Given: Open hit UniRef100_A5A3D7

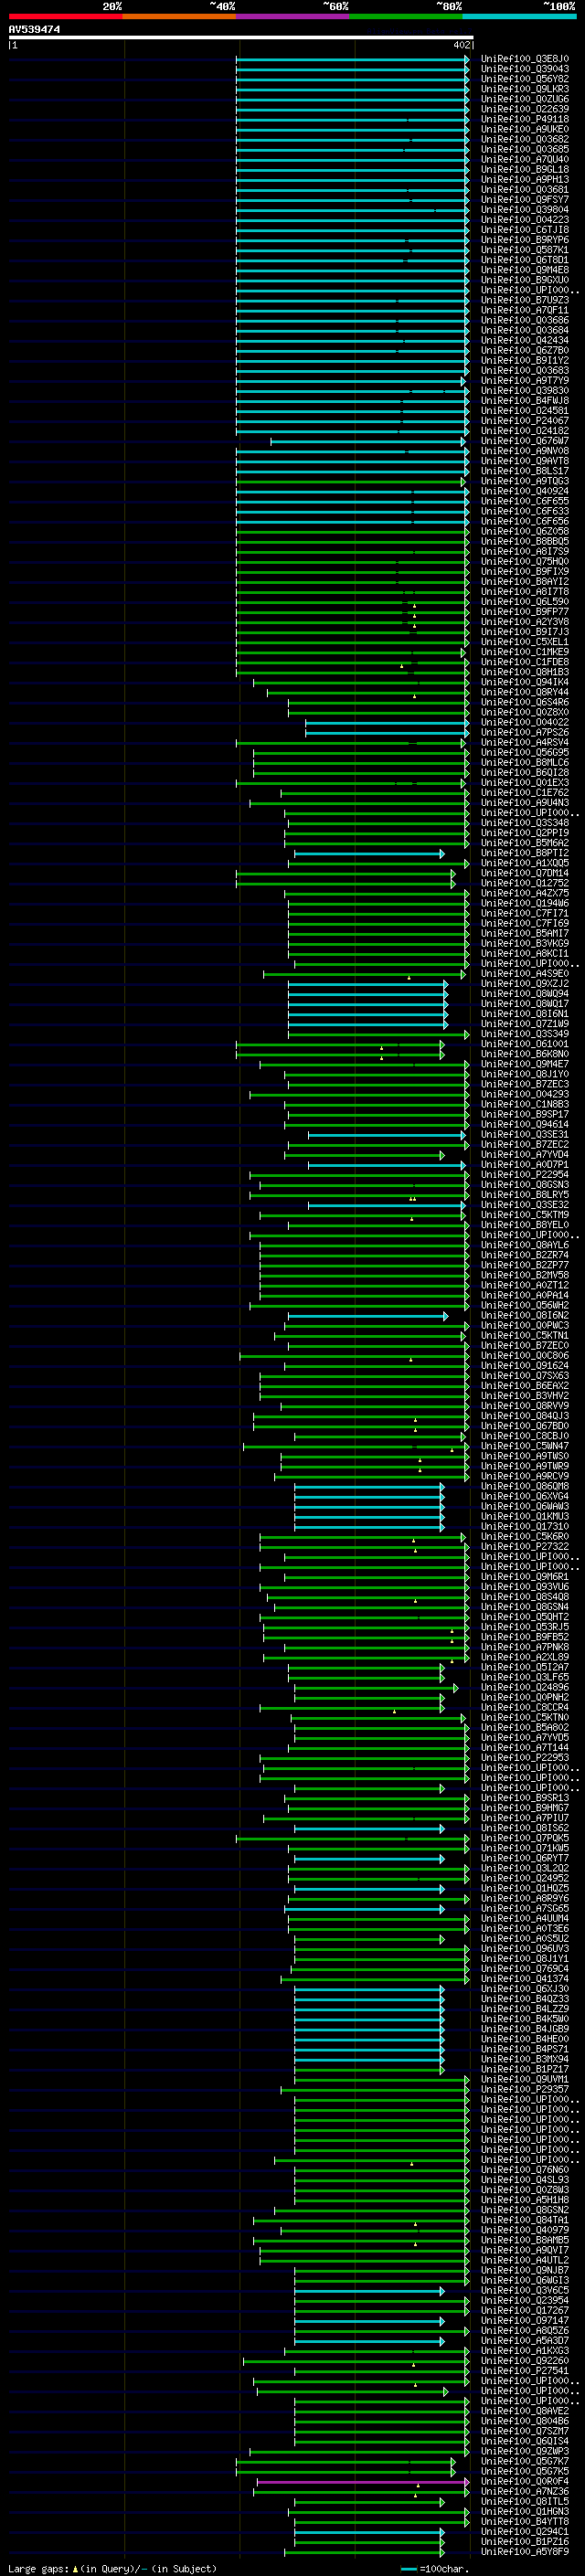Looking at the screenshot, I should [x=525, y=2341].
